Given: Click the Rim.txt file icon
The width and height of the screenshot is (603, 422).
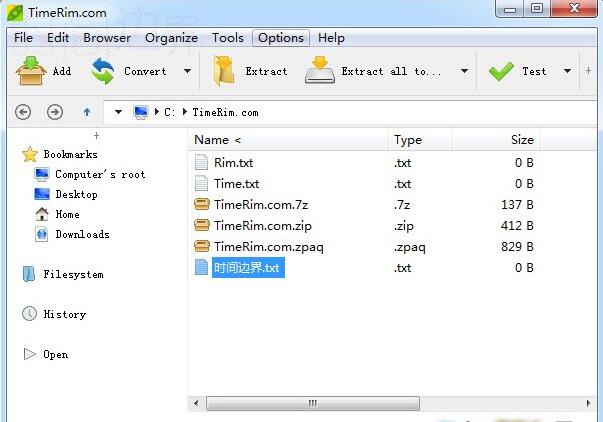Looking at the screenshot, I should coord(202,162).
